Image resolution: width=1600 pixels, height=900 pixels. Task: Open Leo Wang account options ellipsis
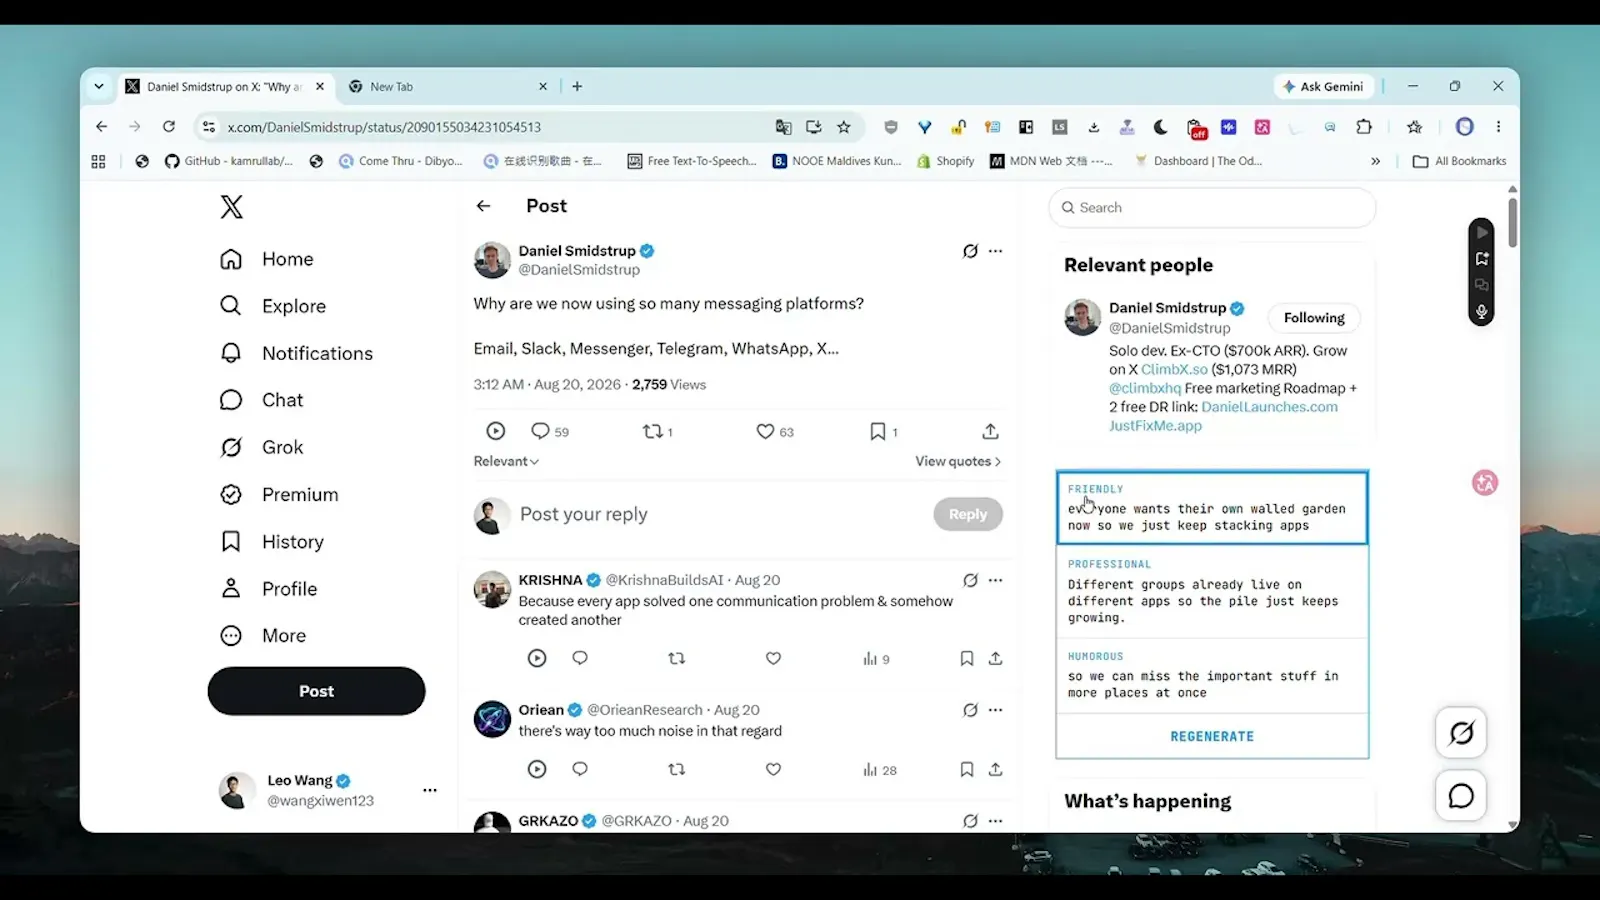(x=430, y=790)
